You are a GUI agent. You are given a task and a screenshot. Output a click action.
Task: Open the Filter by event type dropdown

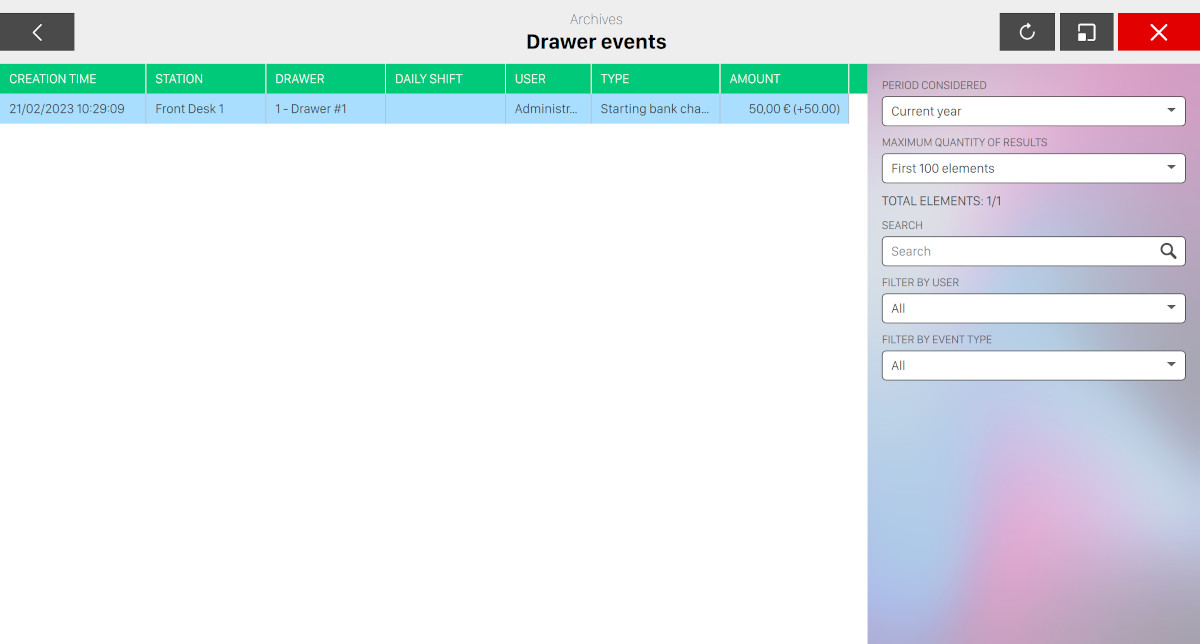click(x=1033, y=365)
